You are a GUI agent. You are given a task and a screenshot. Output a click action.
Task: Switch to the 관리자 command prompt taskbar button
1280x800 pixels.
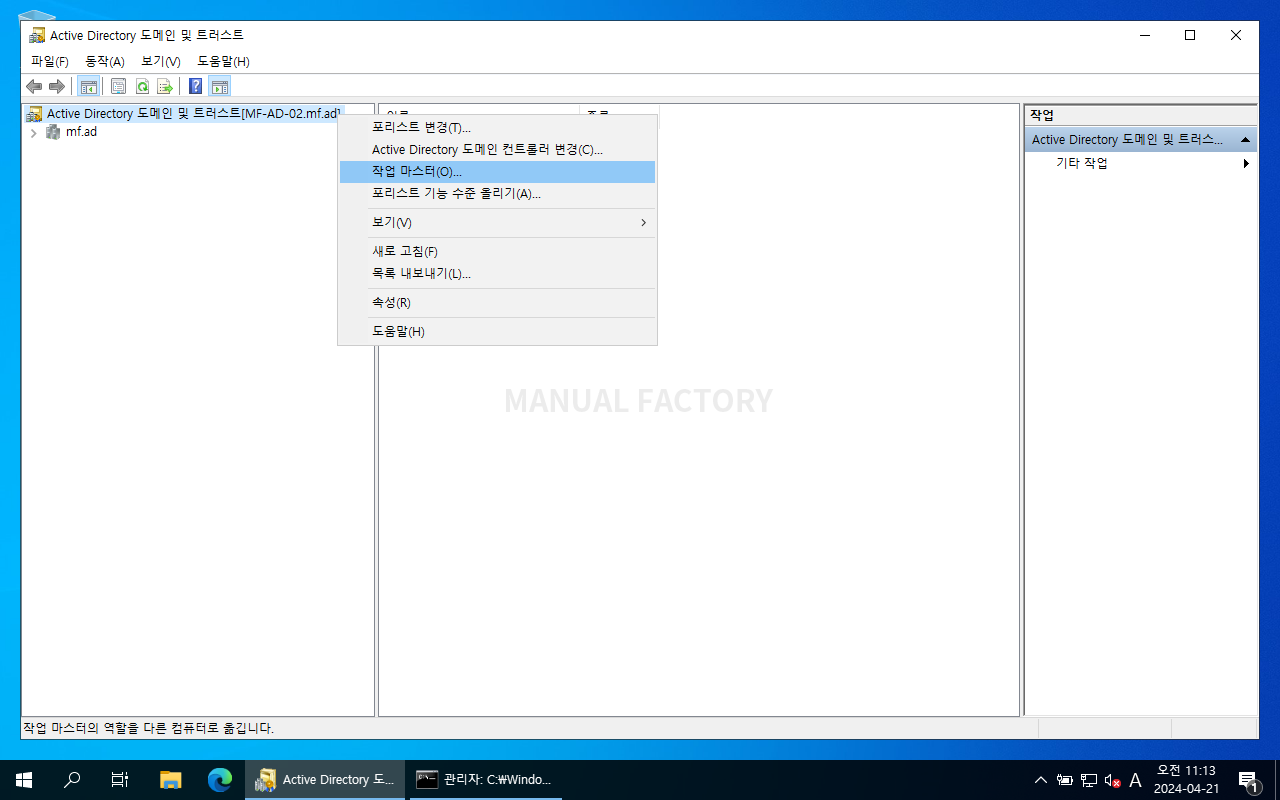(x=485, y=780)
